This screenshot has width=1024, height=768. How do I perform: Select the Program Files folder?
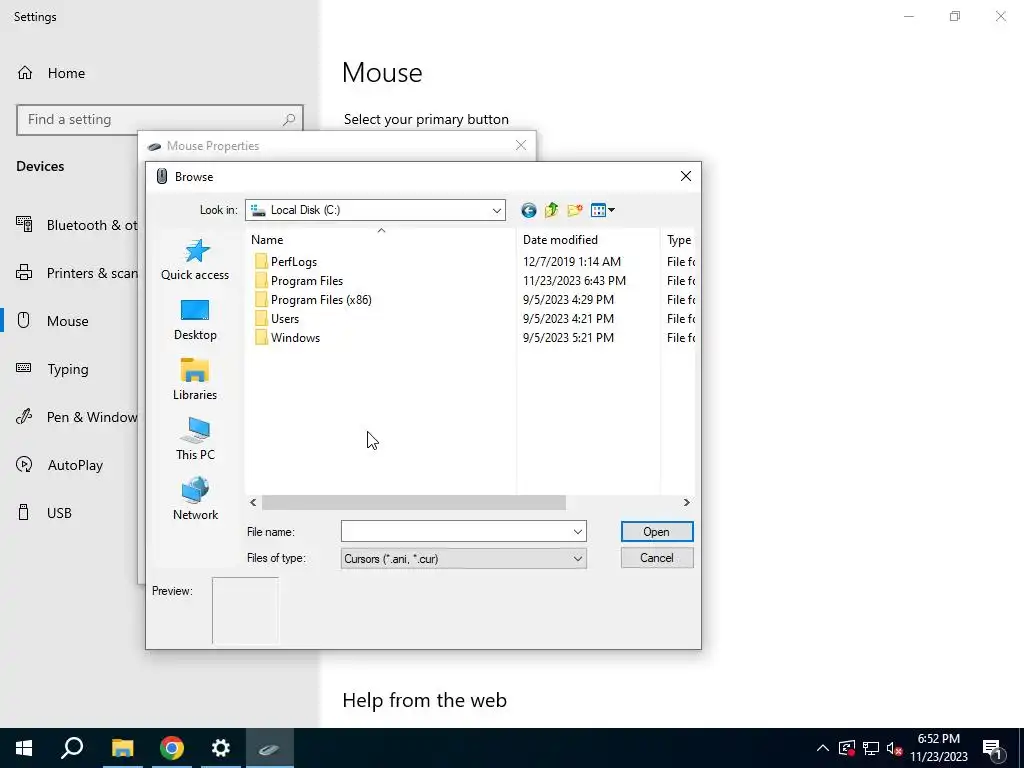[x=299, y=281]
